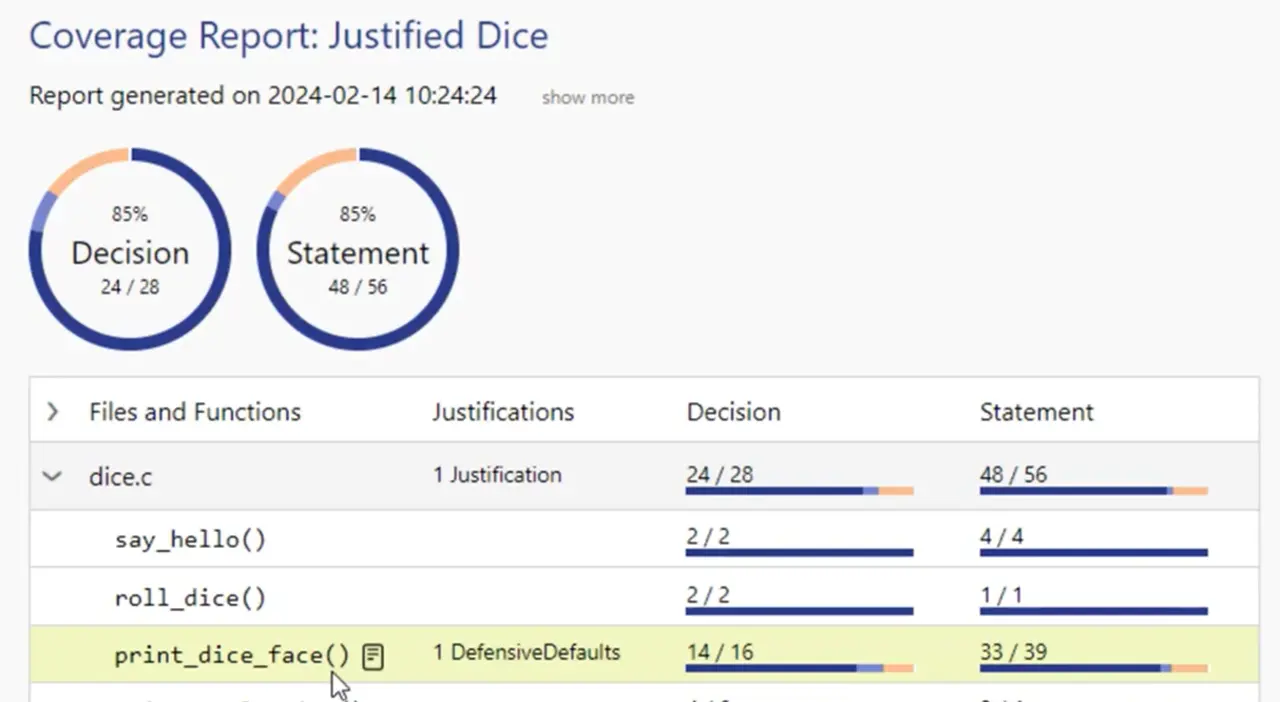Open the roll_dice() function entry

[190, 599]
